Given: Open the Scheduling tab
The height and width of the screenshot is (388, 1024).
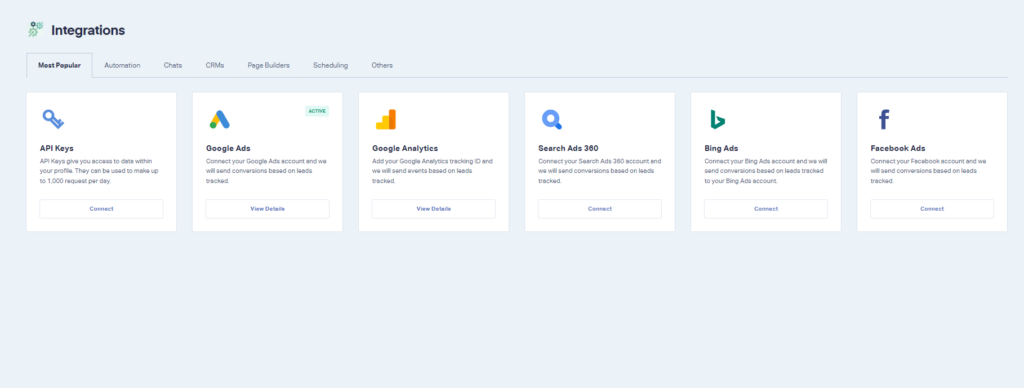Looking at the screenshot, I should pyautogui.click(x=330, y=65).
